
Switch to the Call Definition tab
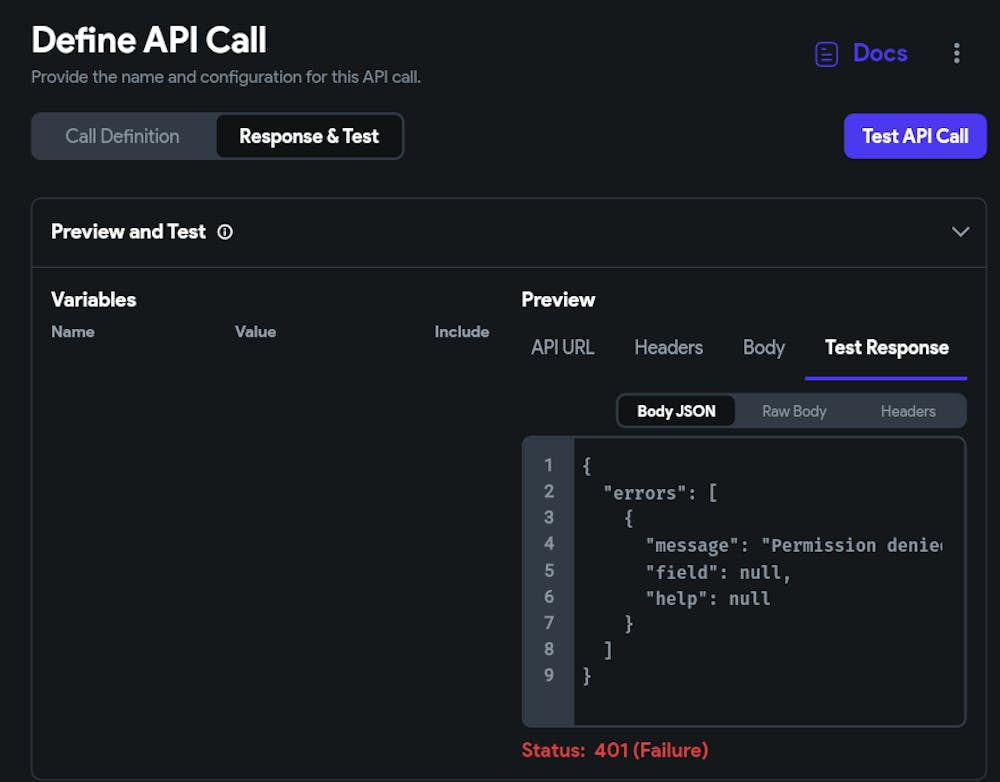pyautogui.click(x=122, y=136)
